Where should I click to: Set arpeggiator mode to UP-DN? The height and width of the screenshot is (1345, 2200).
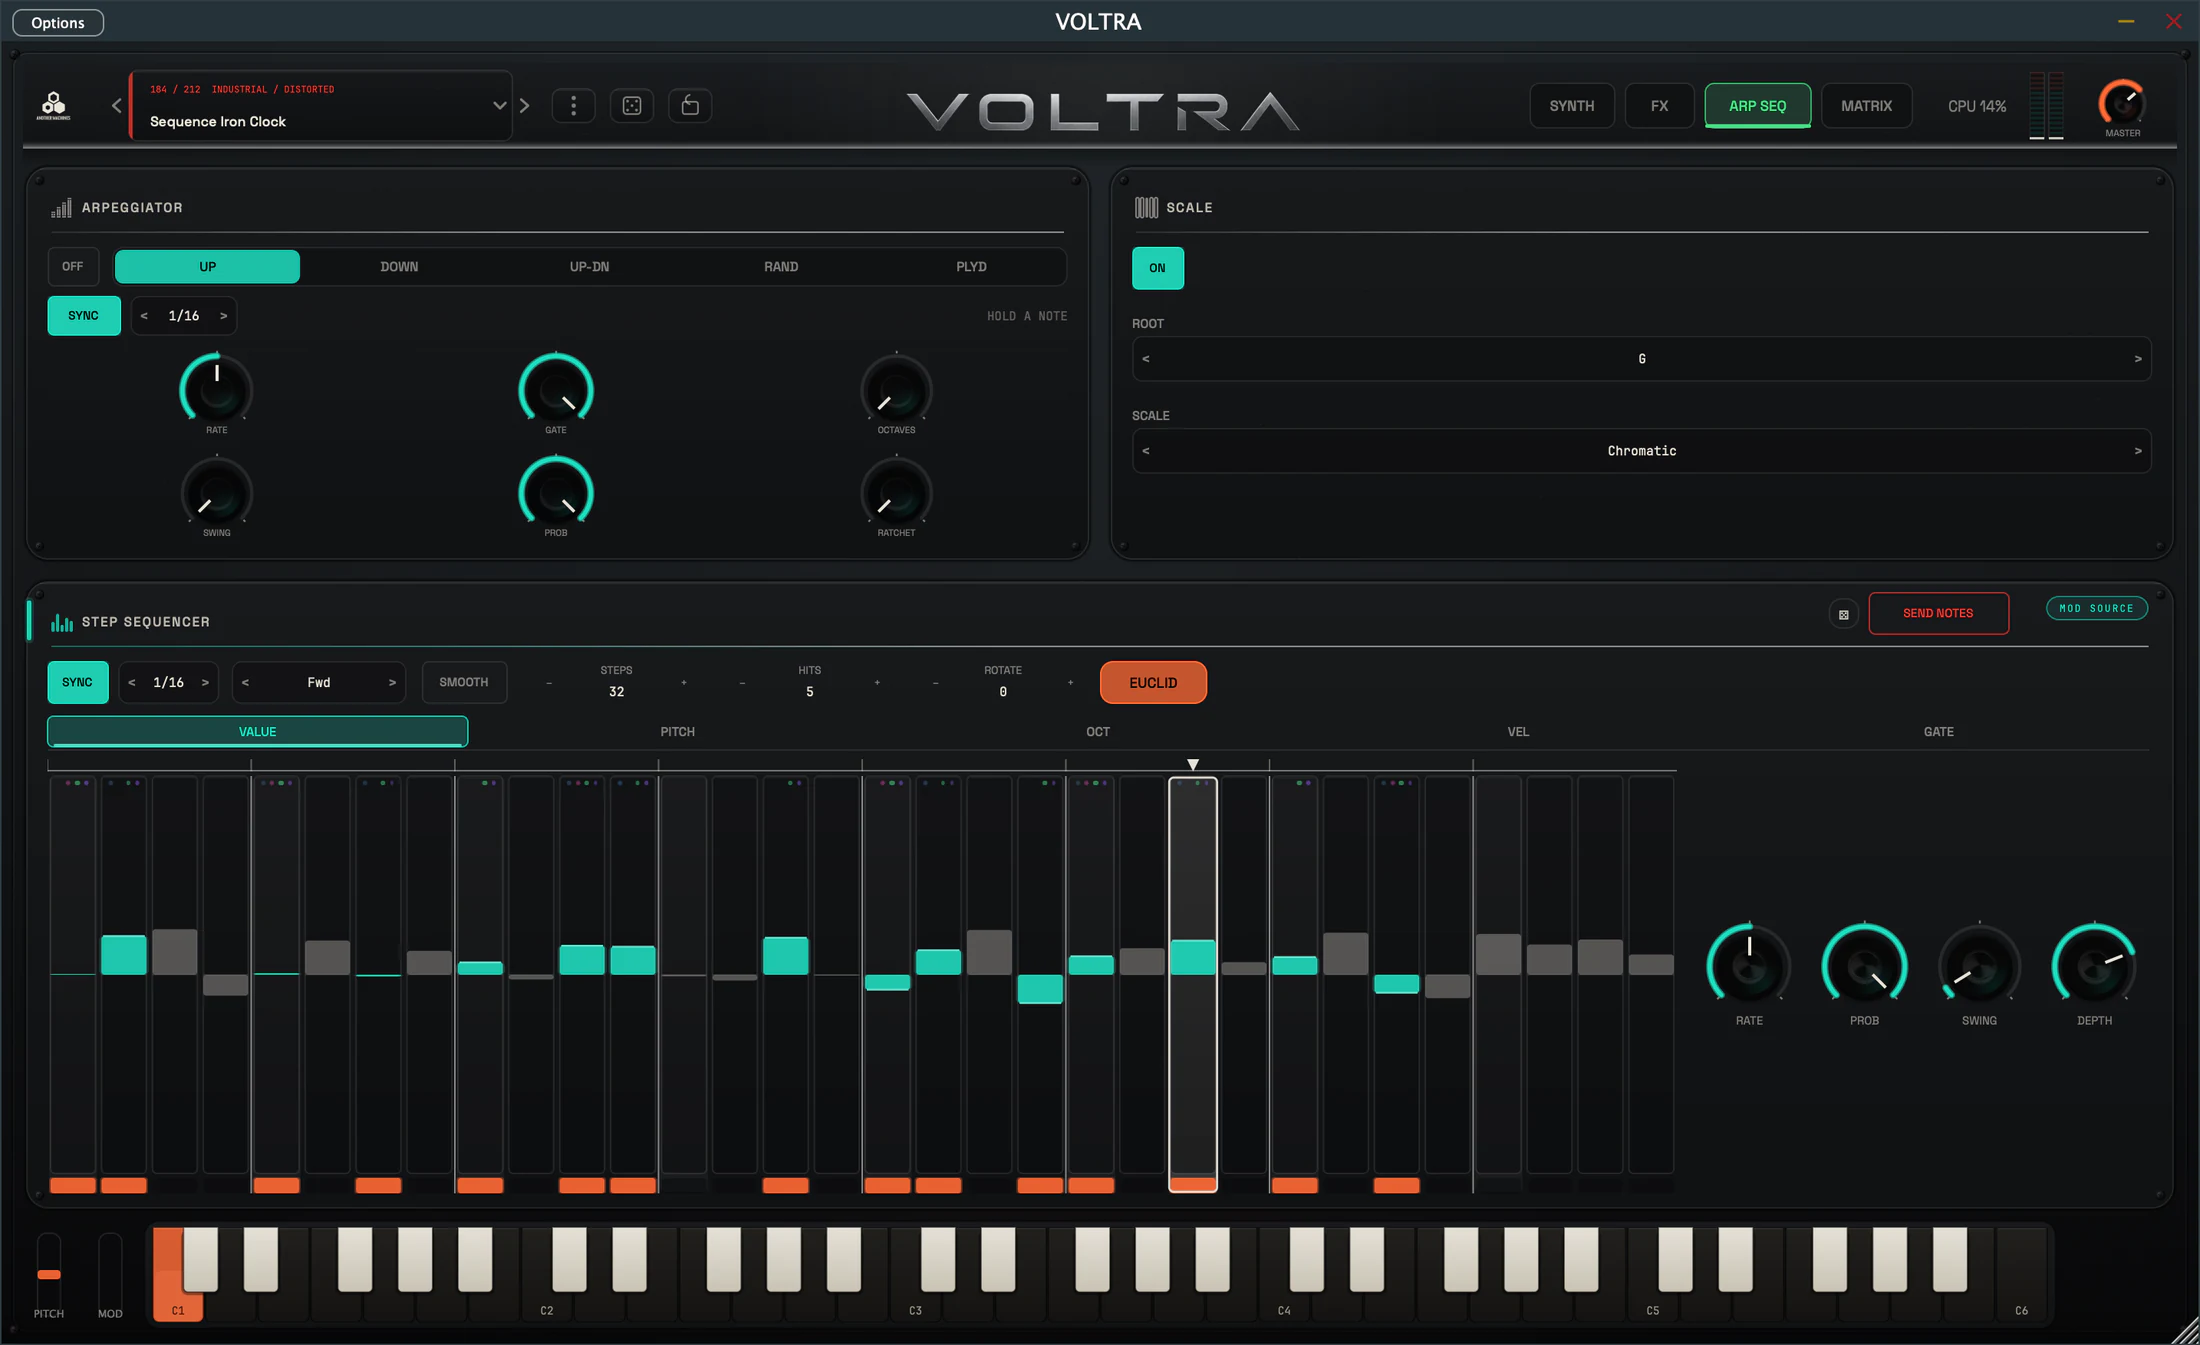point(589,267)
